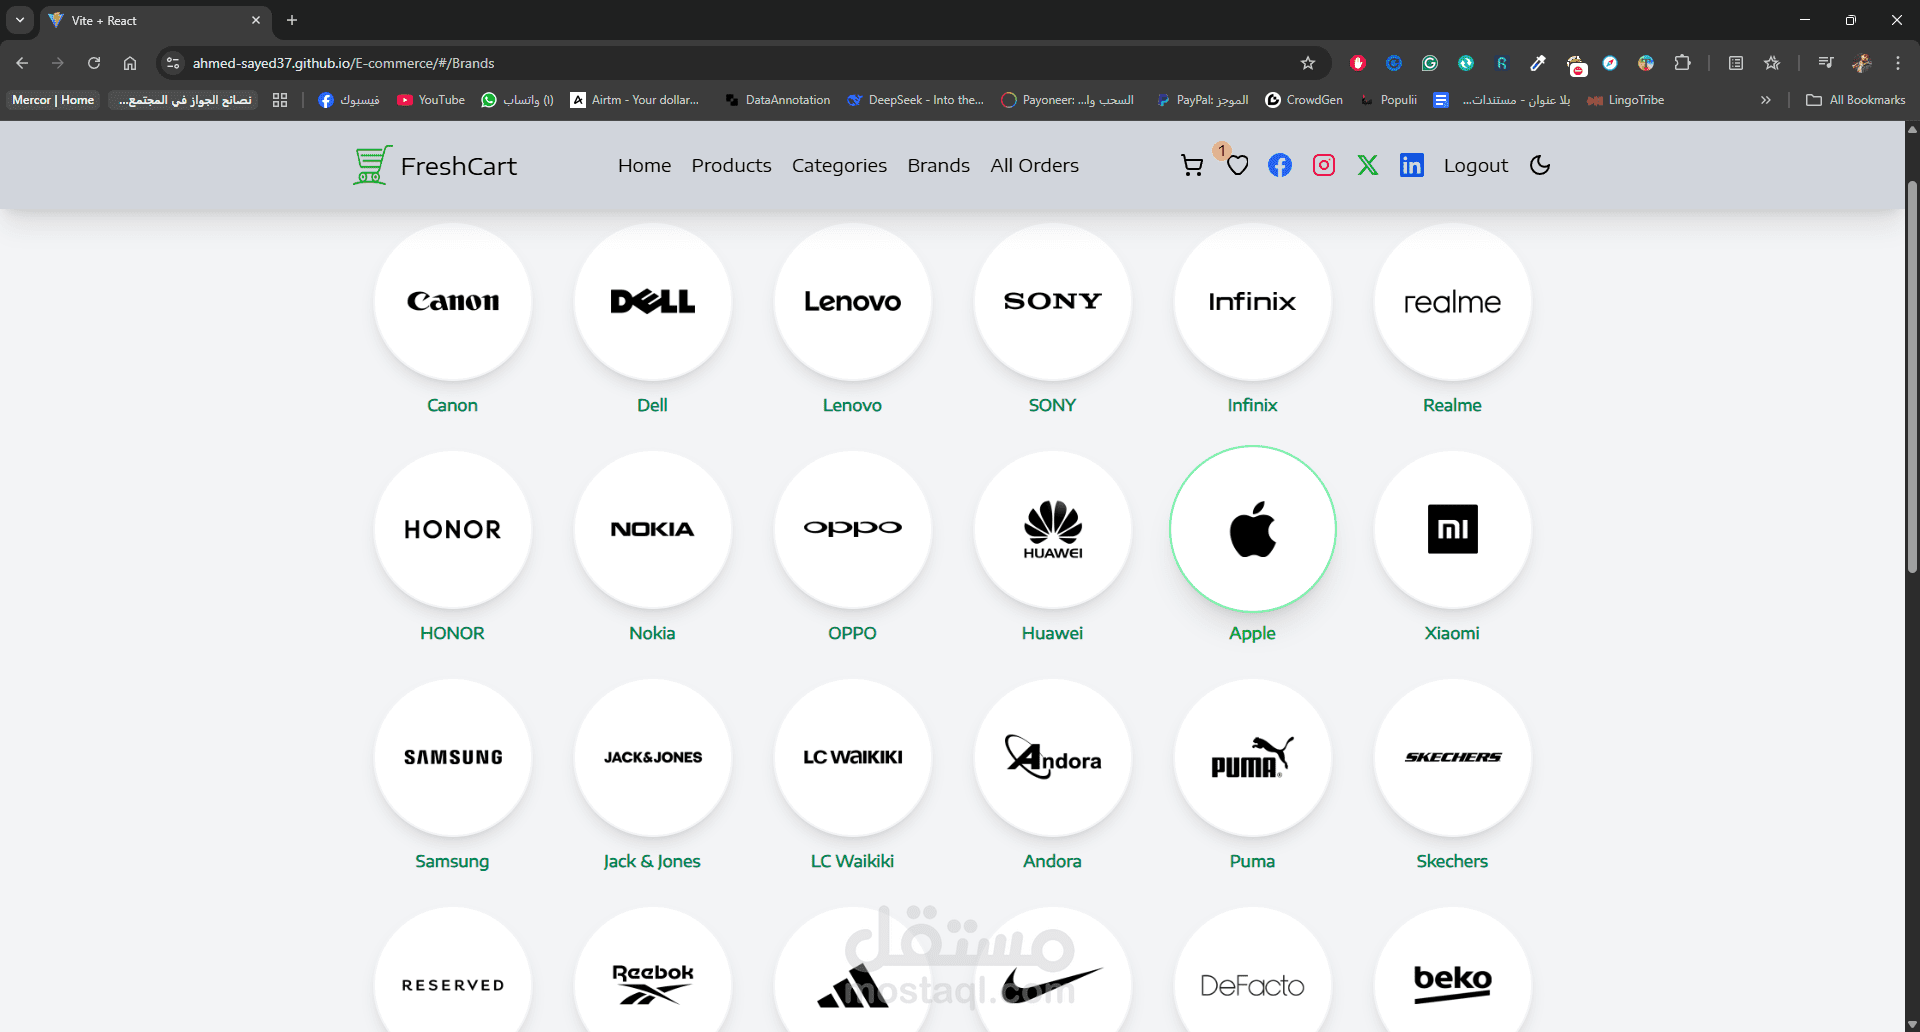The width and height of the screenshot is (1920, 1032).
Task: Select the Huawei brand logo
Action: click(1052, 529)
